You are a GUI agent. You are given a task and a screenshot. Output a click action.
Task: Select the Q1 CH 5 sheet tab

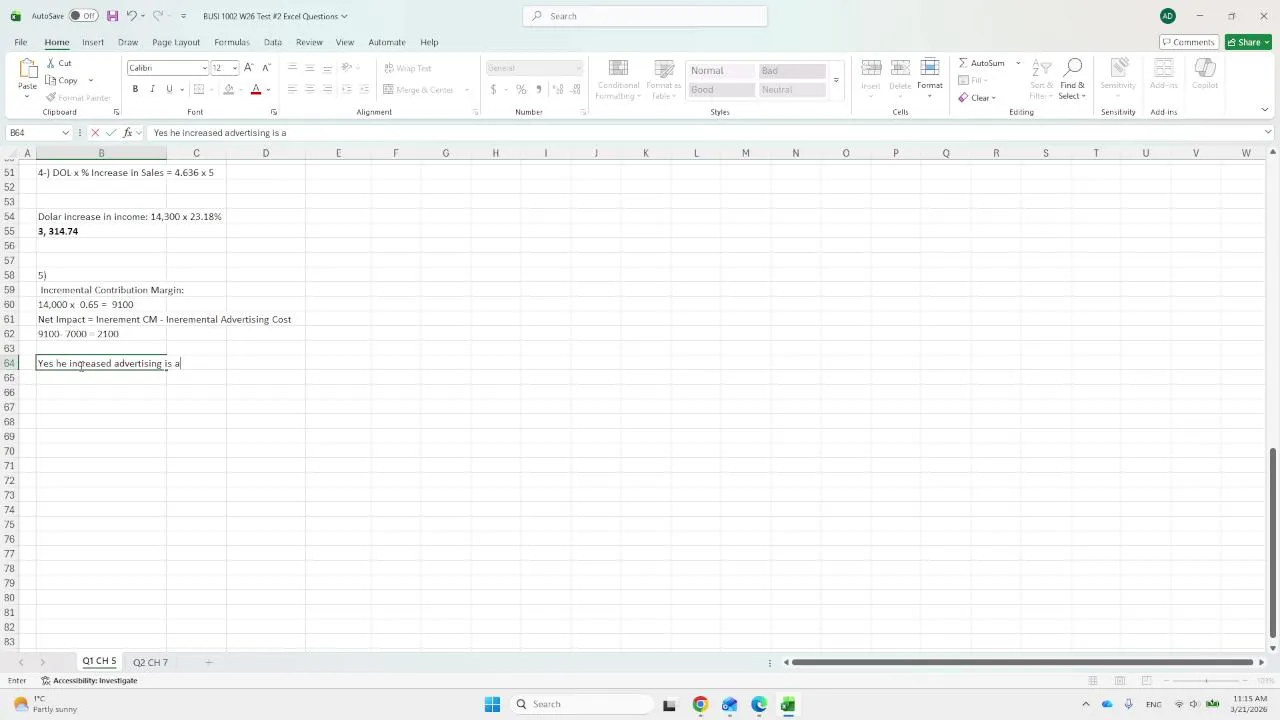99,662
